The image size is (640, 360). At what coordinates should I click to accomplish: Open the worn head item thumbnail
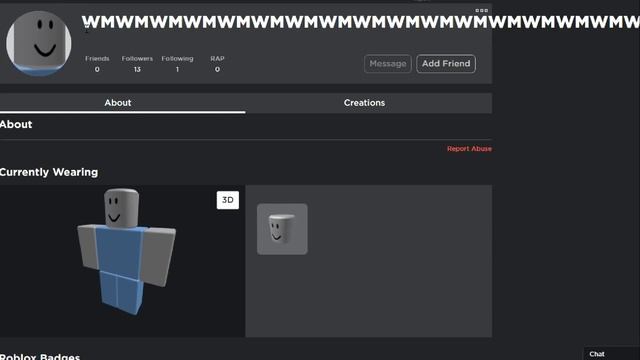pos(282,229)
